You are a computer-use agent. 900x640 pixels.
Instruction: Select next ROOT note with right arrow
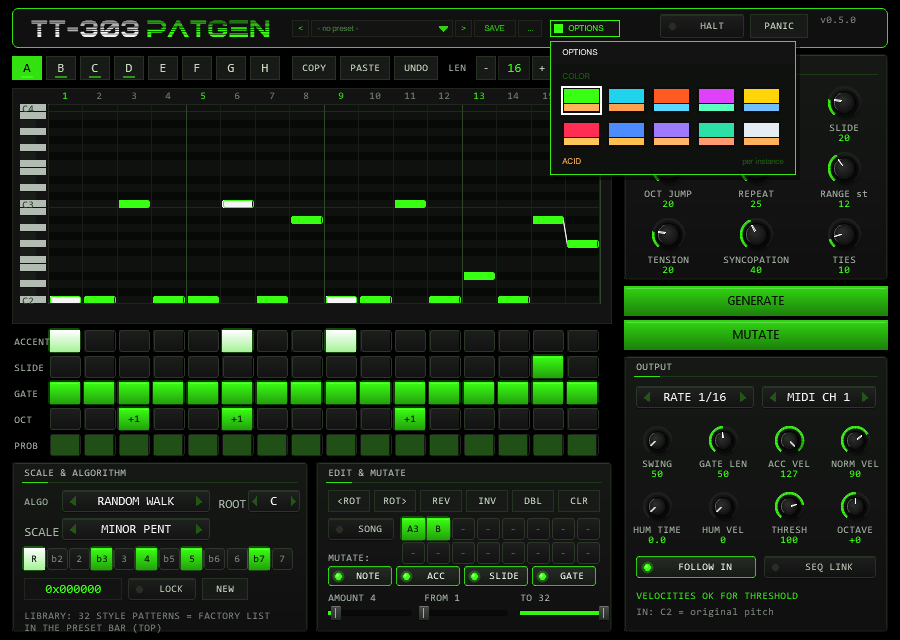click(x=293, y=502)
